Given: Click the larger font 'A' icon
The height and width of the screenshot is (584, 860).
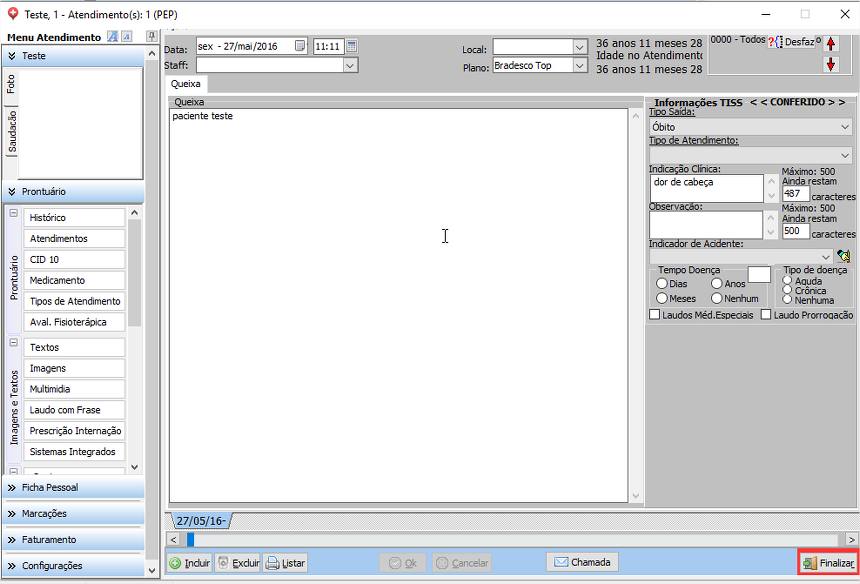Looking at the screenshot, I should (113, 37).
